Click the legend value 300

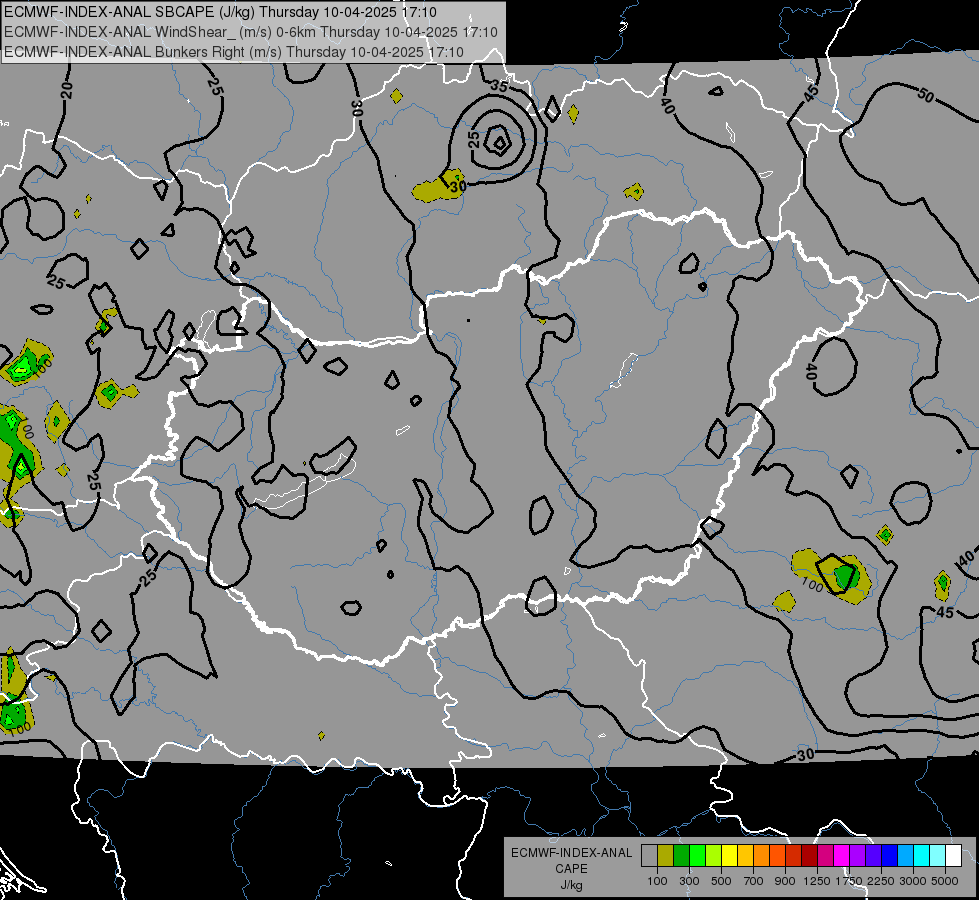point(689,881)
